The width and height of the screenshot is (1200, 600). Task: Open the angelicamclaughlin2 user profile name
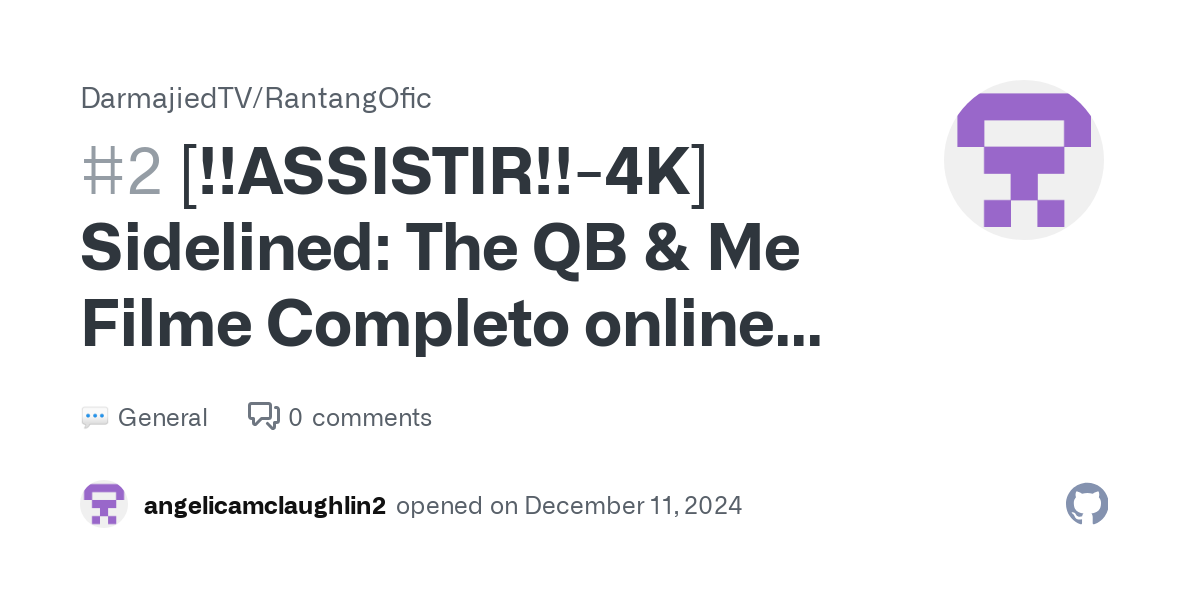click(x=265, y=506)
